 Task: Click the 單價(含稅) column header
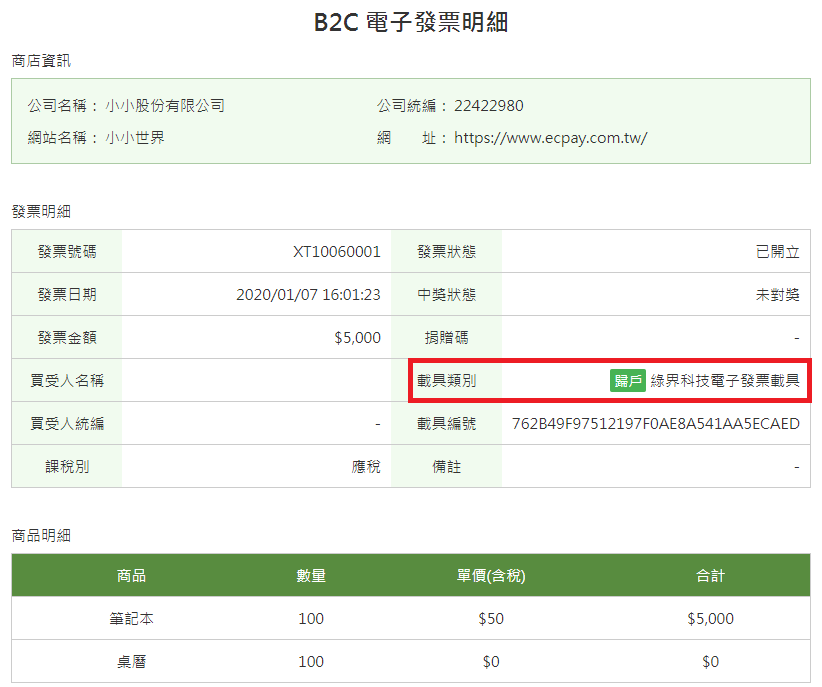pyautogui.click(x=491, y=576)
